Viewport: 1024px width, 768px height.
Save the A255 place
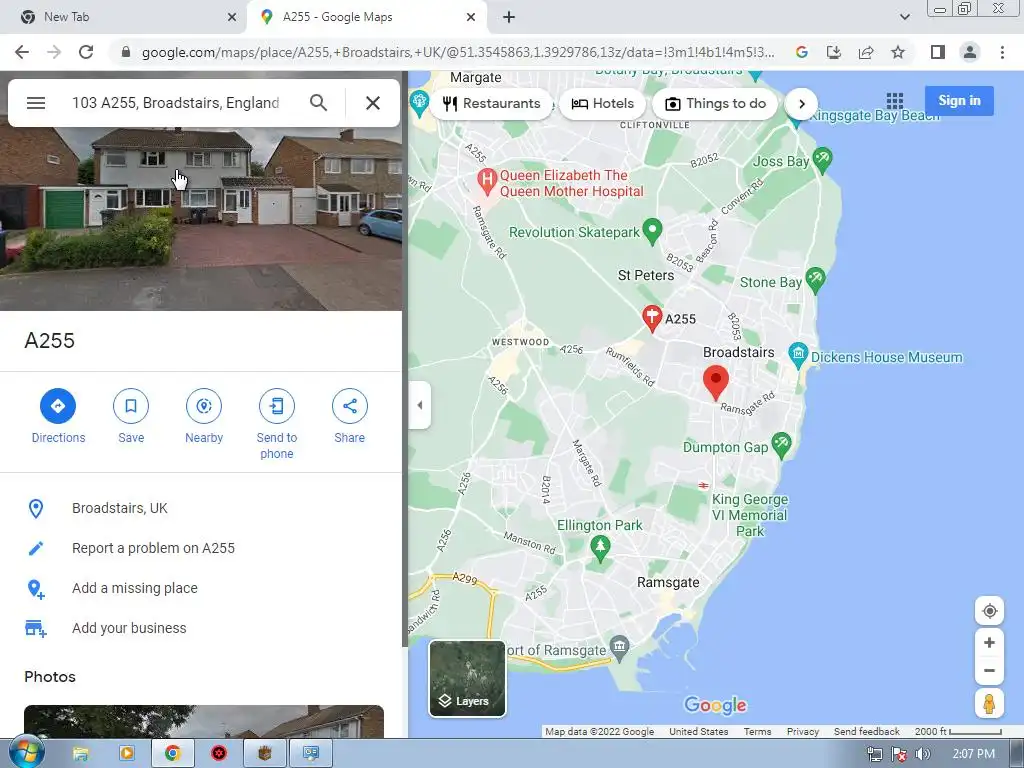pyautogui.click(x=131, y=406)
